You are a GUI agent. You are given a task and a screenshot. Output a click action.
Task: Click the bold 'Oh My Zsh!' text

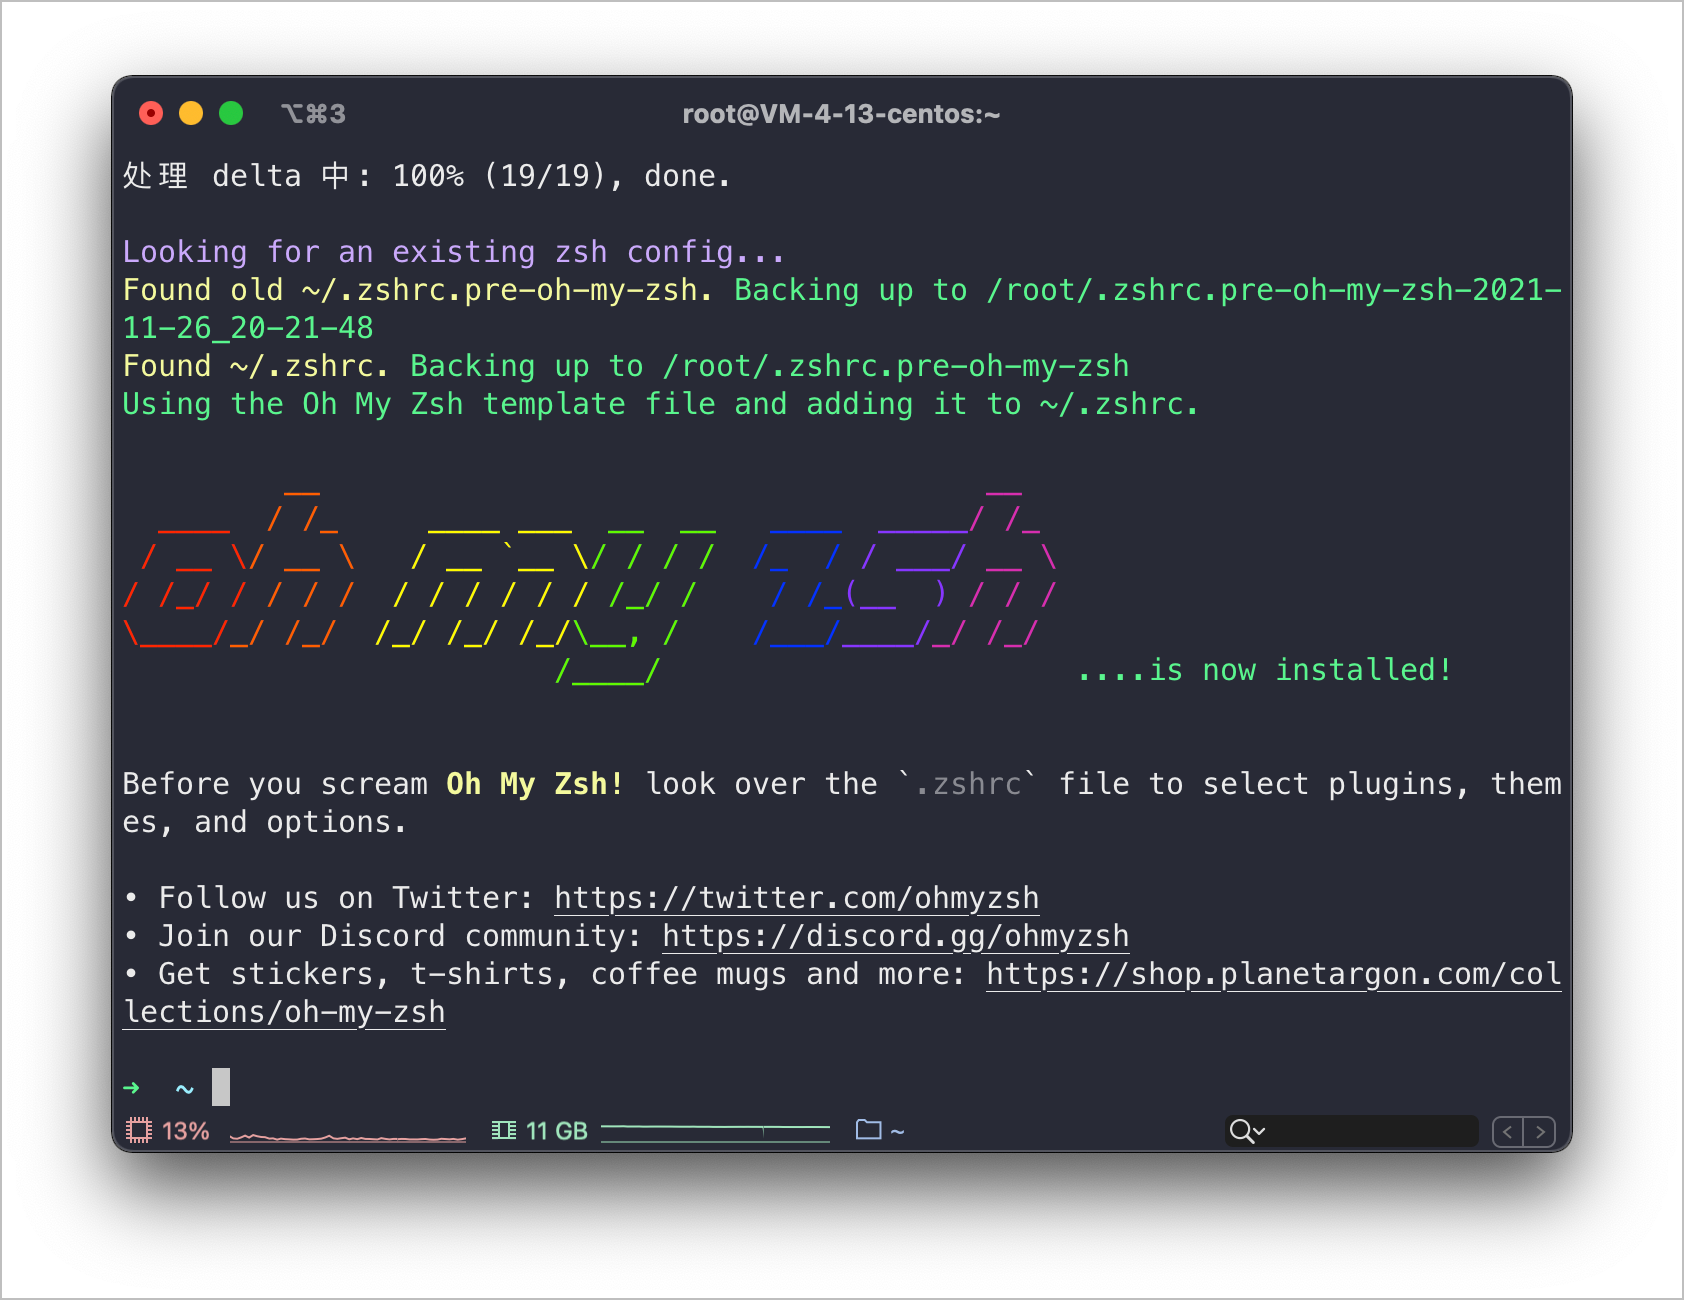coord(535,784)
